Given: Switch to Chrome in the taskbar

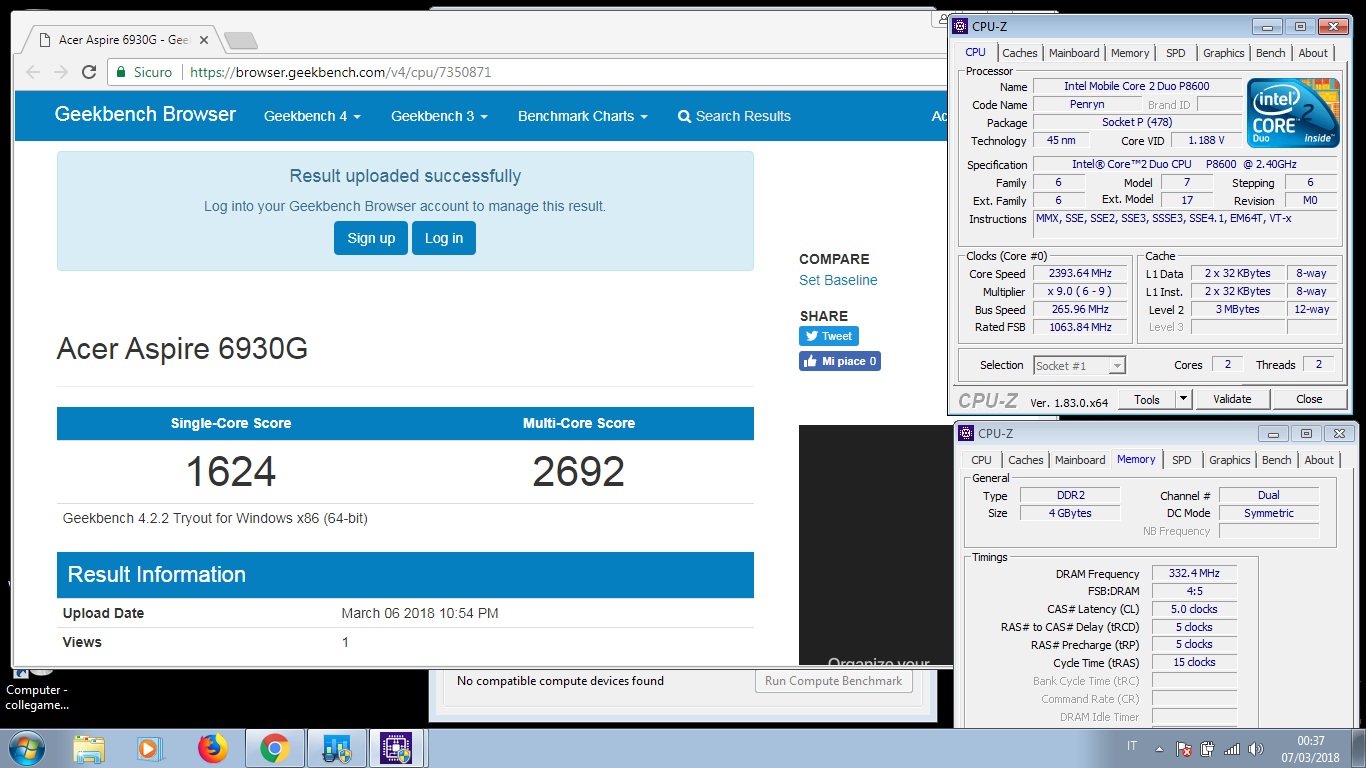Looking at the screenshot, I should click(274, 748).
